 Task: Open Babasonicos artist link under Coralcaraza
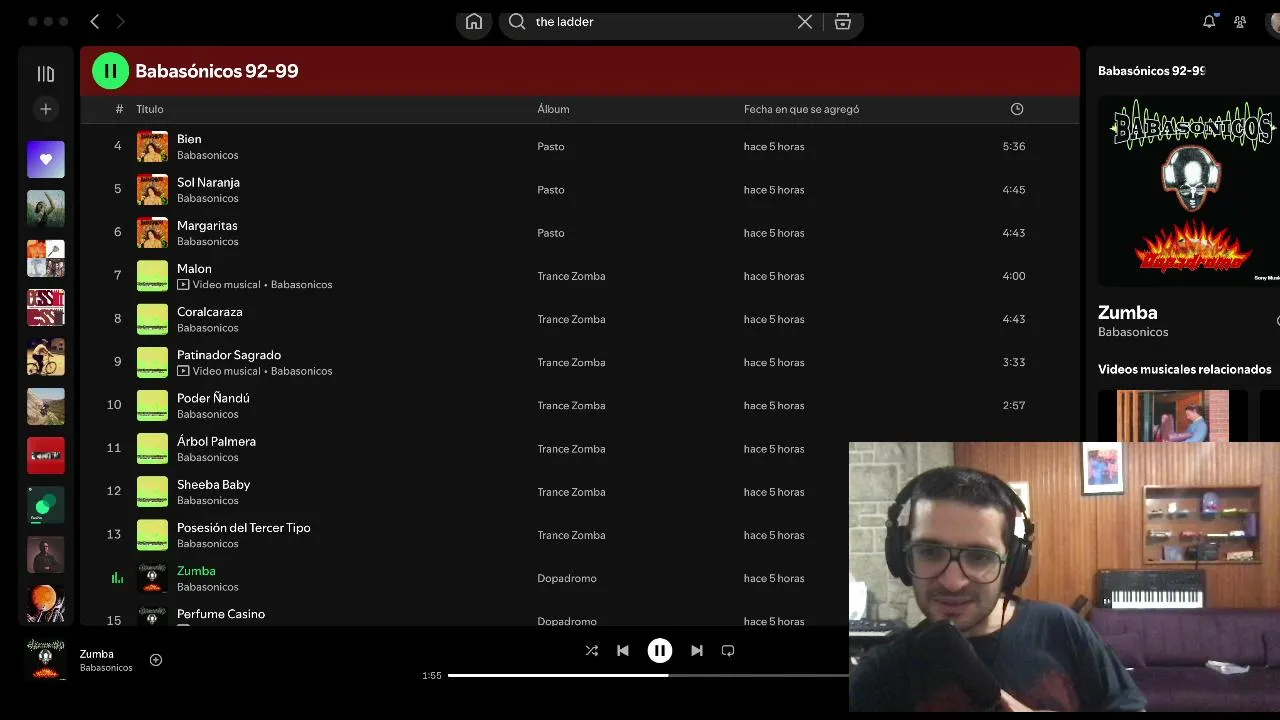pos(208,328)
